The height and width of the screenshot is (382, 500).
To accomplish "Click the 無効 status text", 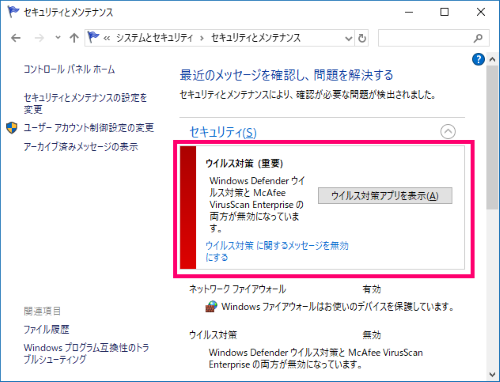I will 372,335.
